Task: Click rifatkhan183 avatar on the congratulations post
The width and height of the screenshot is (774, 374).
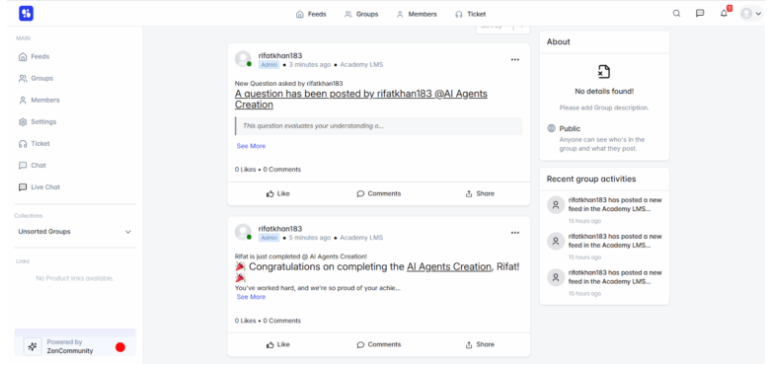Action: (x=243, y=232)
